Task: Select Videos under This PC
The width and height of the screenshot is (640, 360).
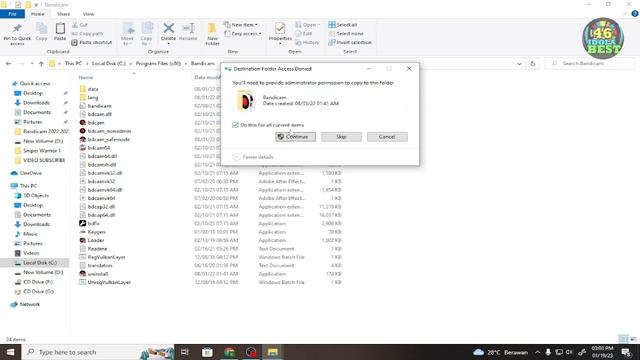Action: pos(31,253)
